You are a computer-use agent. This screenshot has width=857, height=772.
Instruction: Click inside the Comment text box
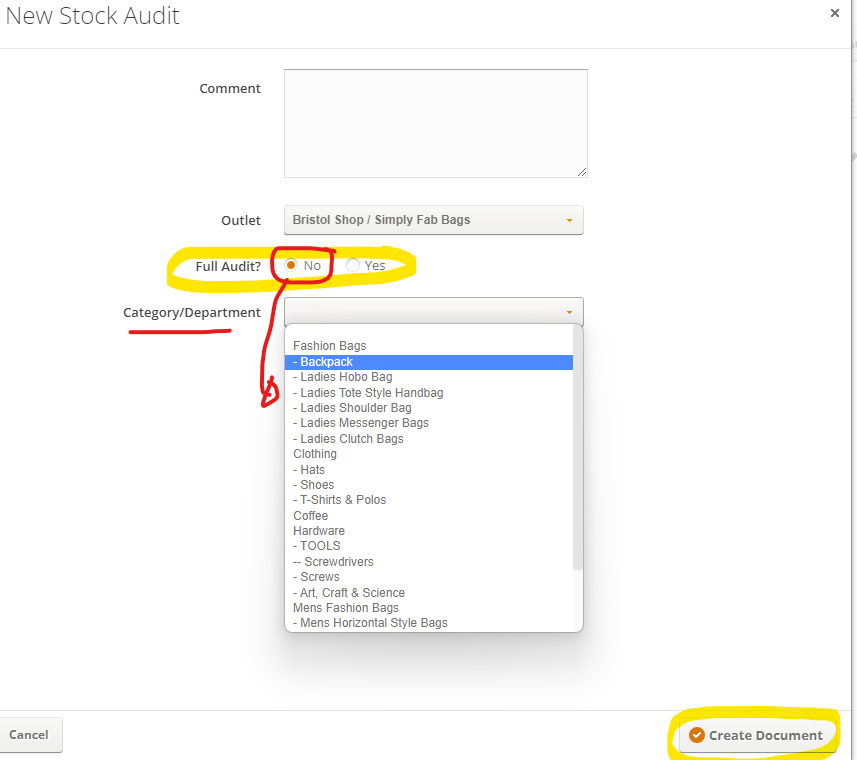coord(436,123)
